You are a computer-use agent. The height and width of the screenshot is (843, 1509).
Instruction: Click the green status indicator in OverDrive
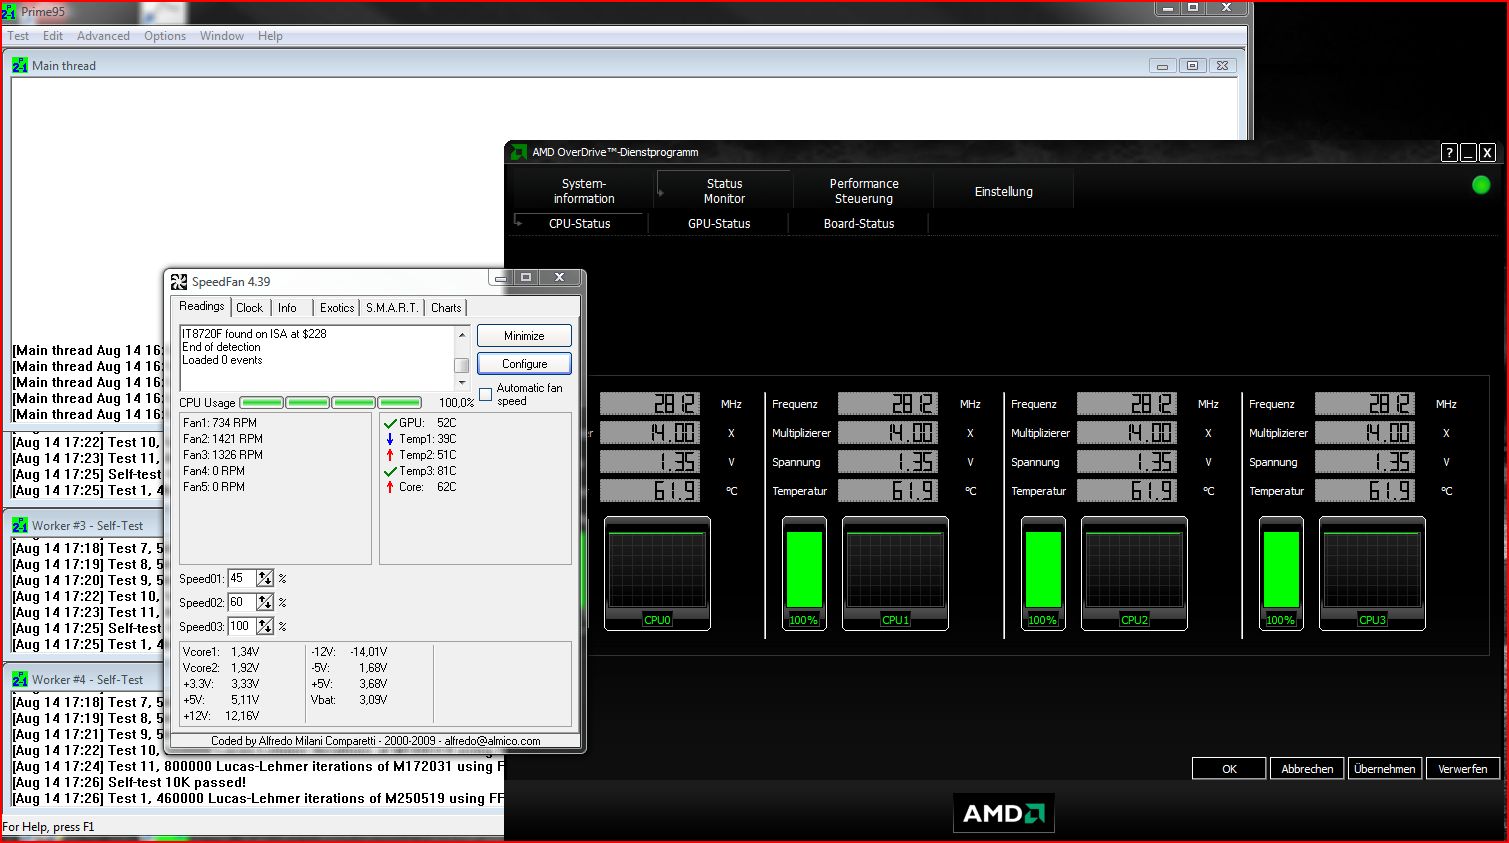[x=1481, y=185]
